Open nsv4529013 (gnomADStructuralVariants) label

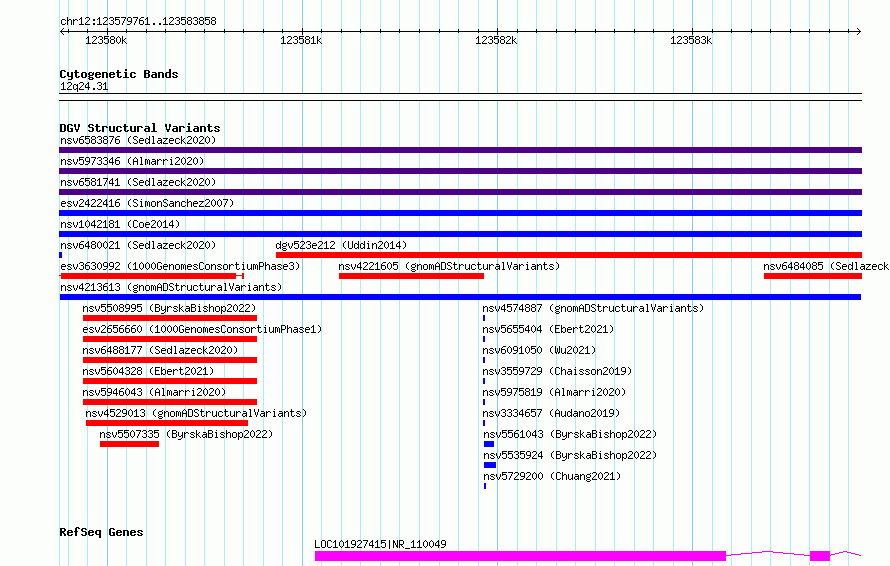(x=196, y=413)
